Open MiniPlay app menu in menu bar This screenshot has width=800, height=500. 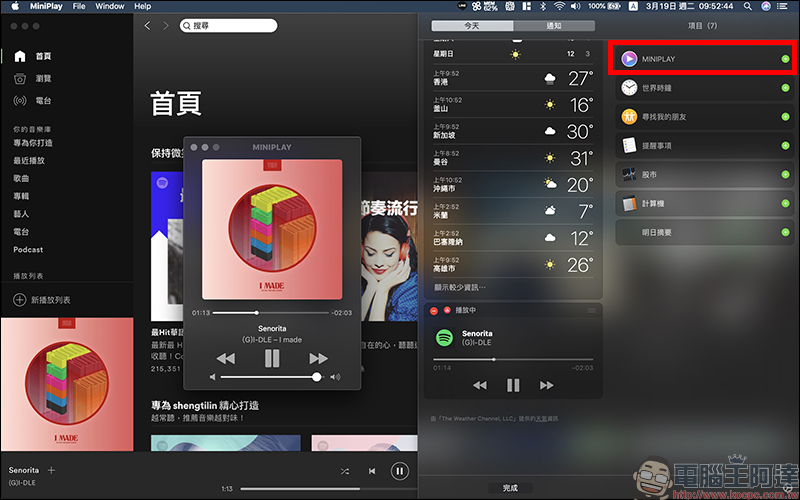coord(46,6)
